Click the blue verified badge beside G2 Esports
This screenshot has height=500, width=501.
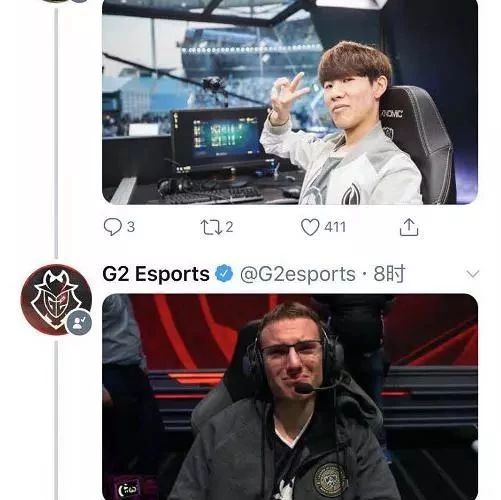[x=224, y=274]
